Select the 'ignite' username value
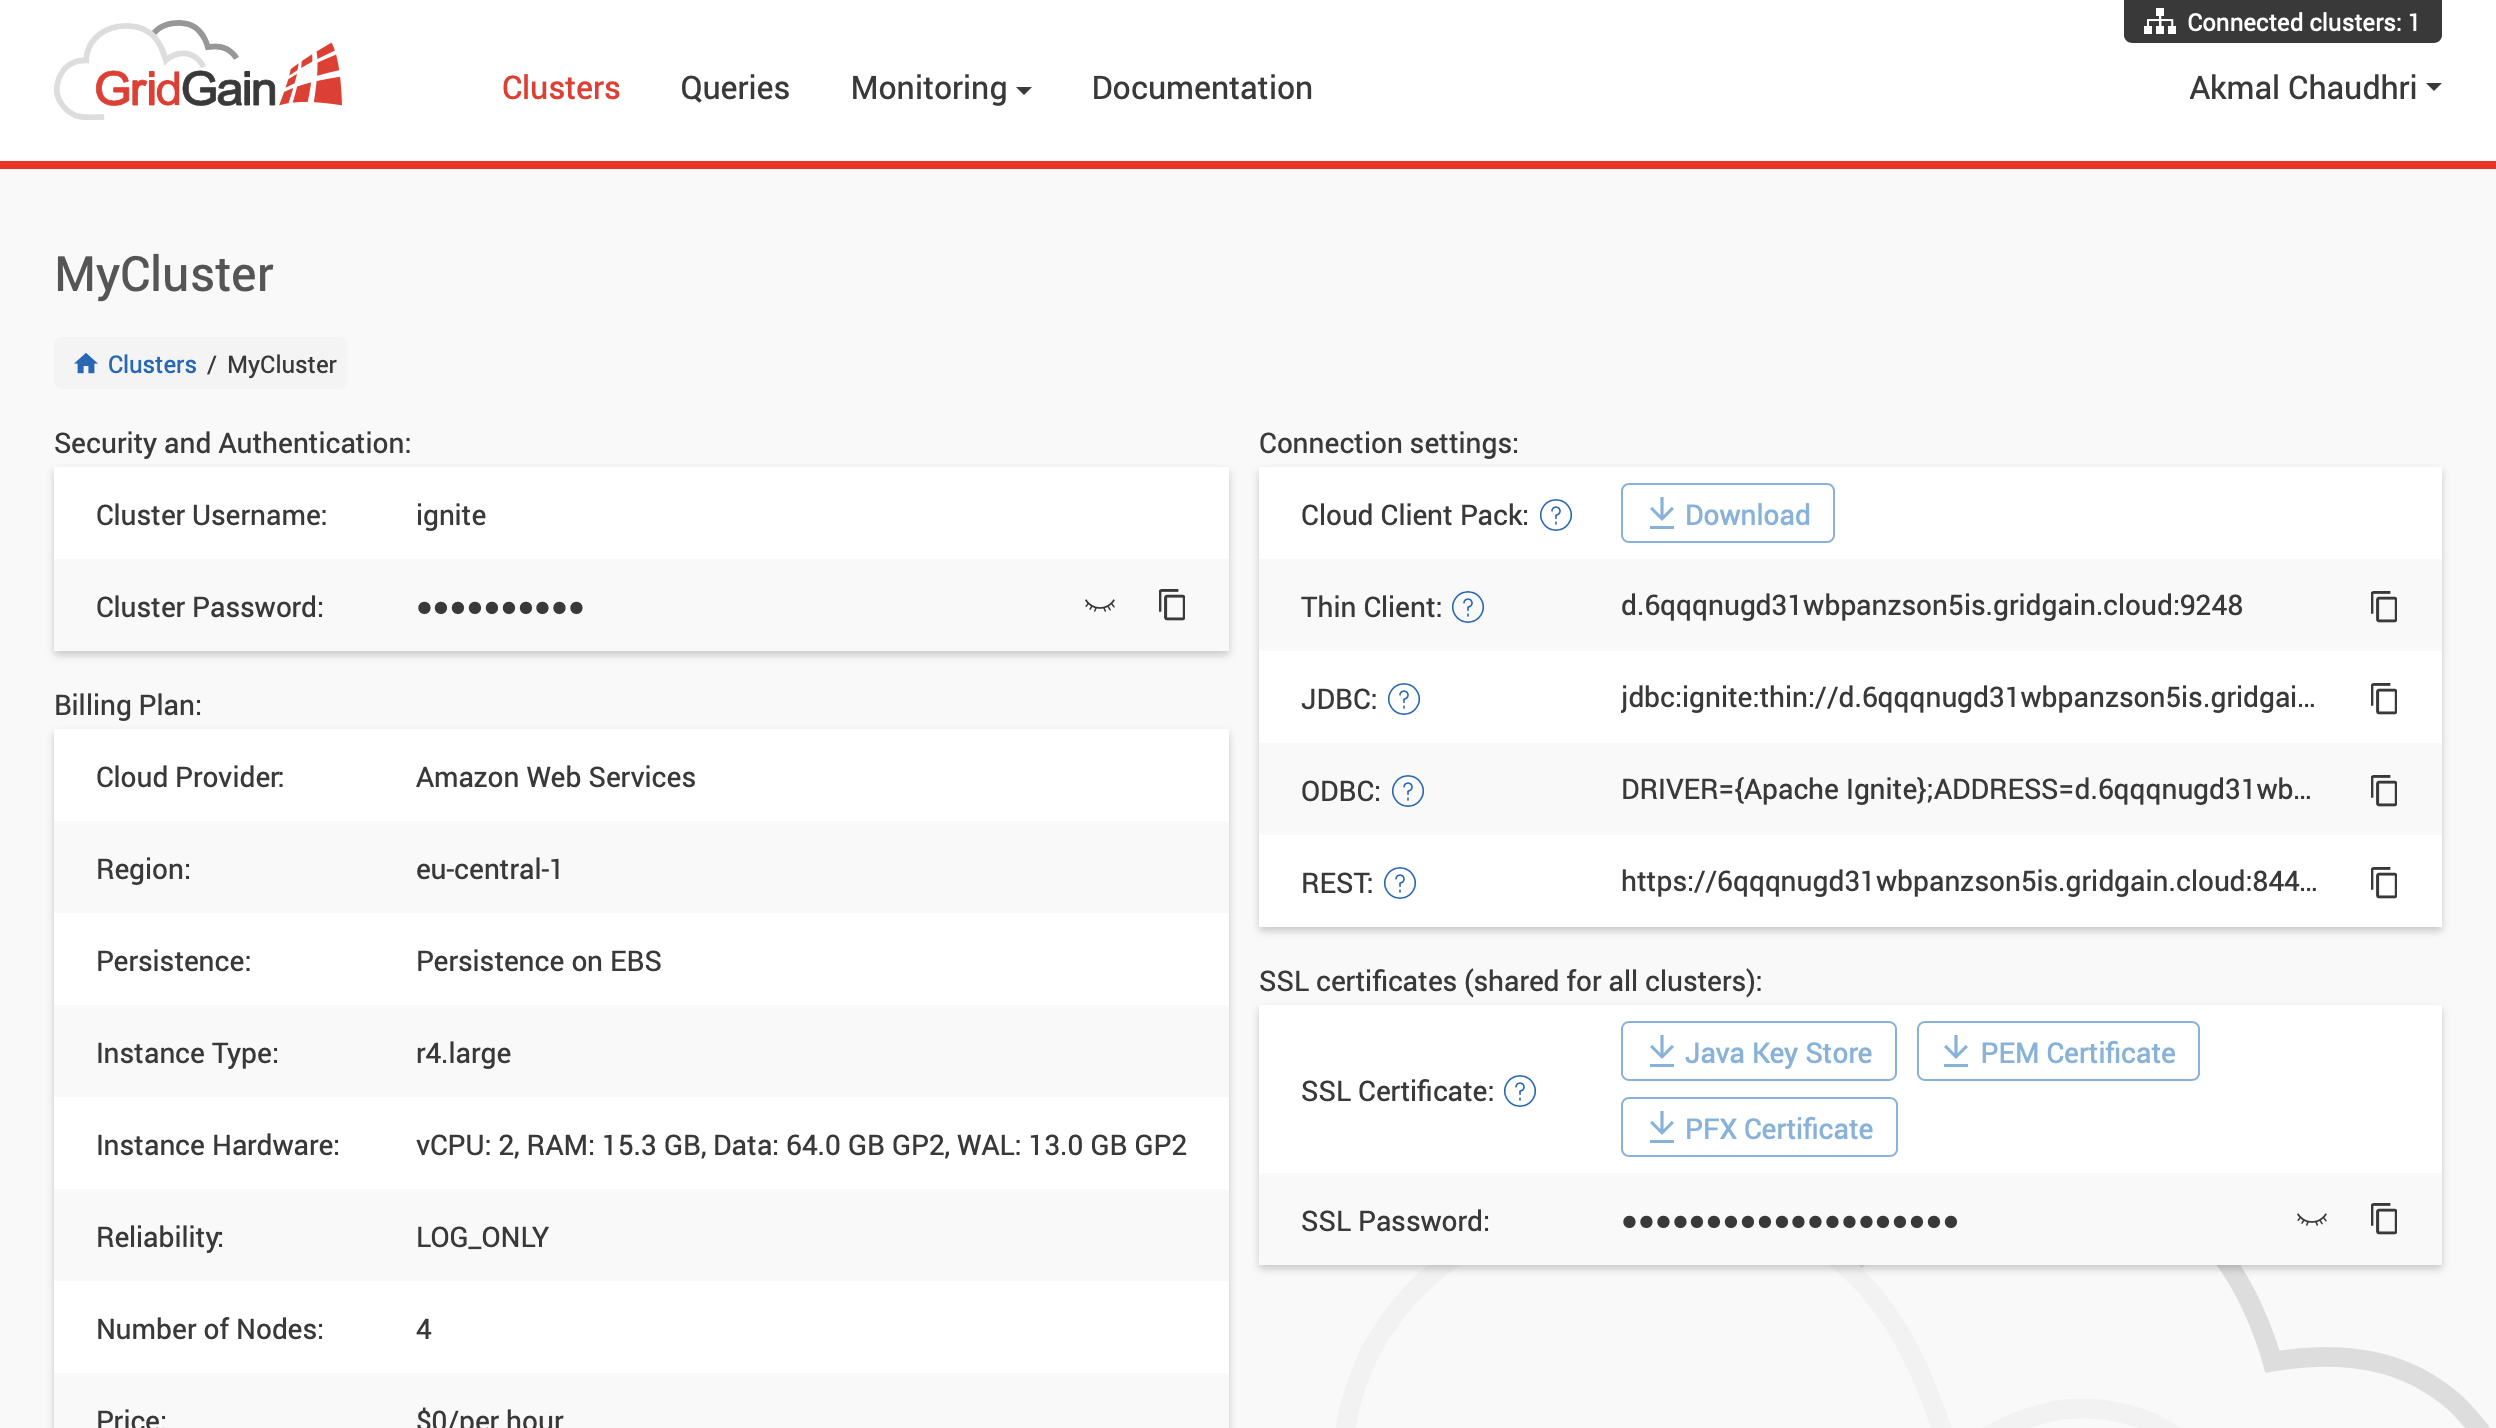Viewport: 2496px width, 1428px height. pyautogui.click(x=451, y=516)
